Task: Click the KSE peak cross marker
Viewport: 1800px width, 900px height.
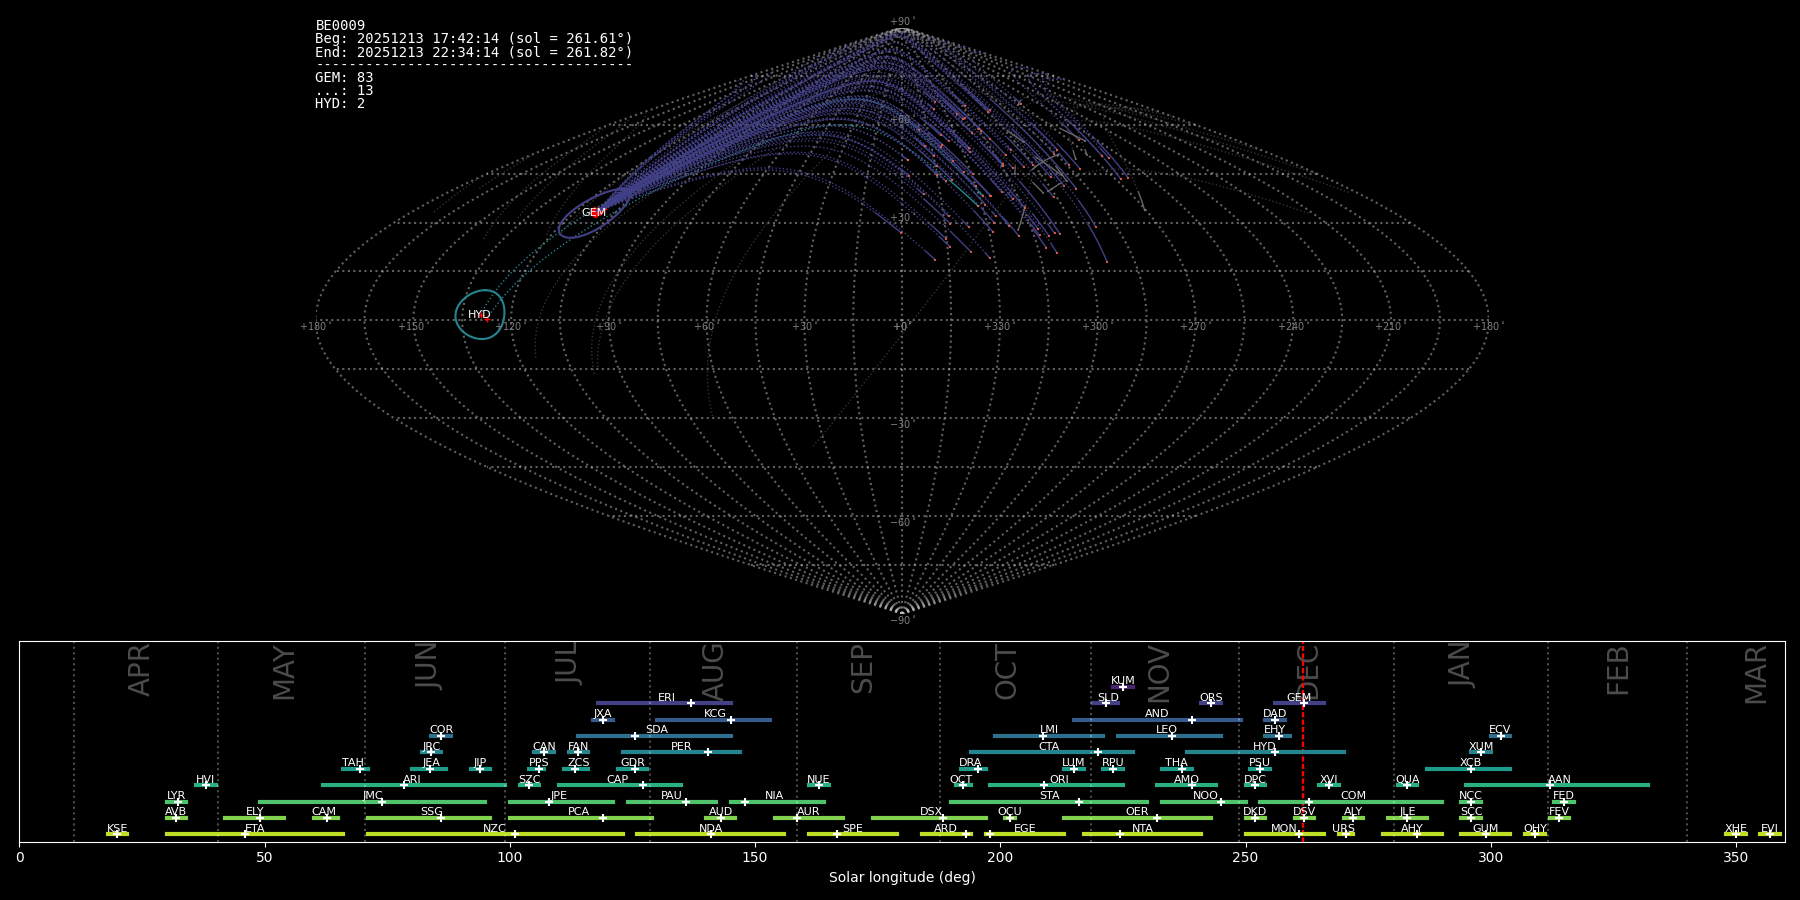Action: [117, 834]
